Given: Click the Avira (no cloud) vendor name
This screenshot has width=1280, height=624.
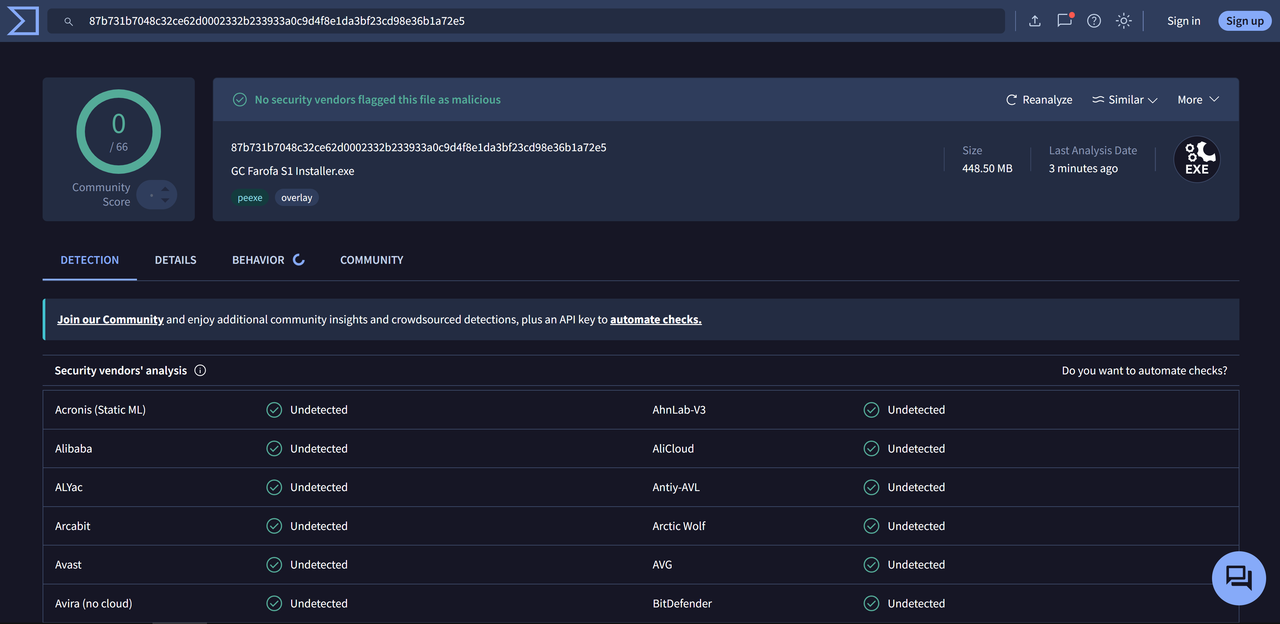Looking at the screenshot, I should [94, 604].
